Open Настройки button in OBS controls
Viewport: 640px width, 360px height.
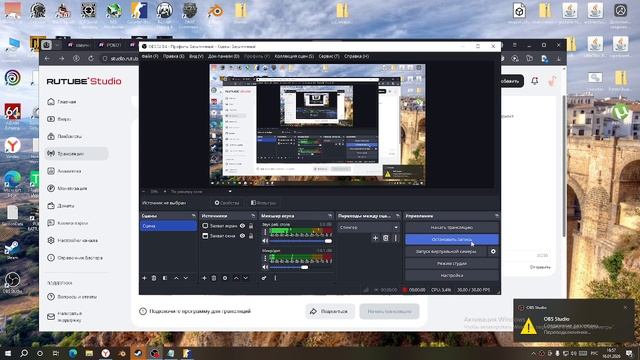pyautogui.click(x=452, y=276)
